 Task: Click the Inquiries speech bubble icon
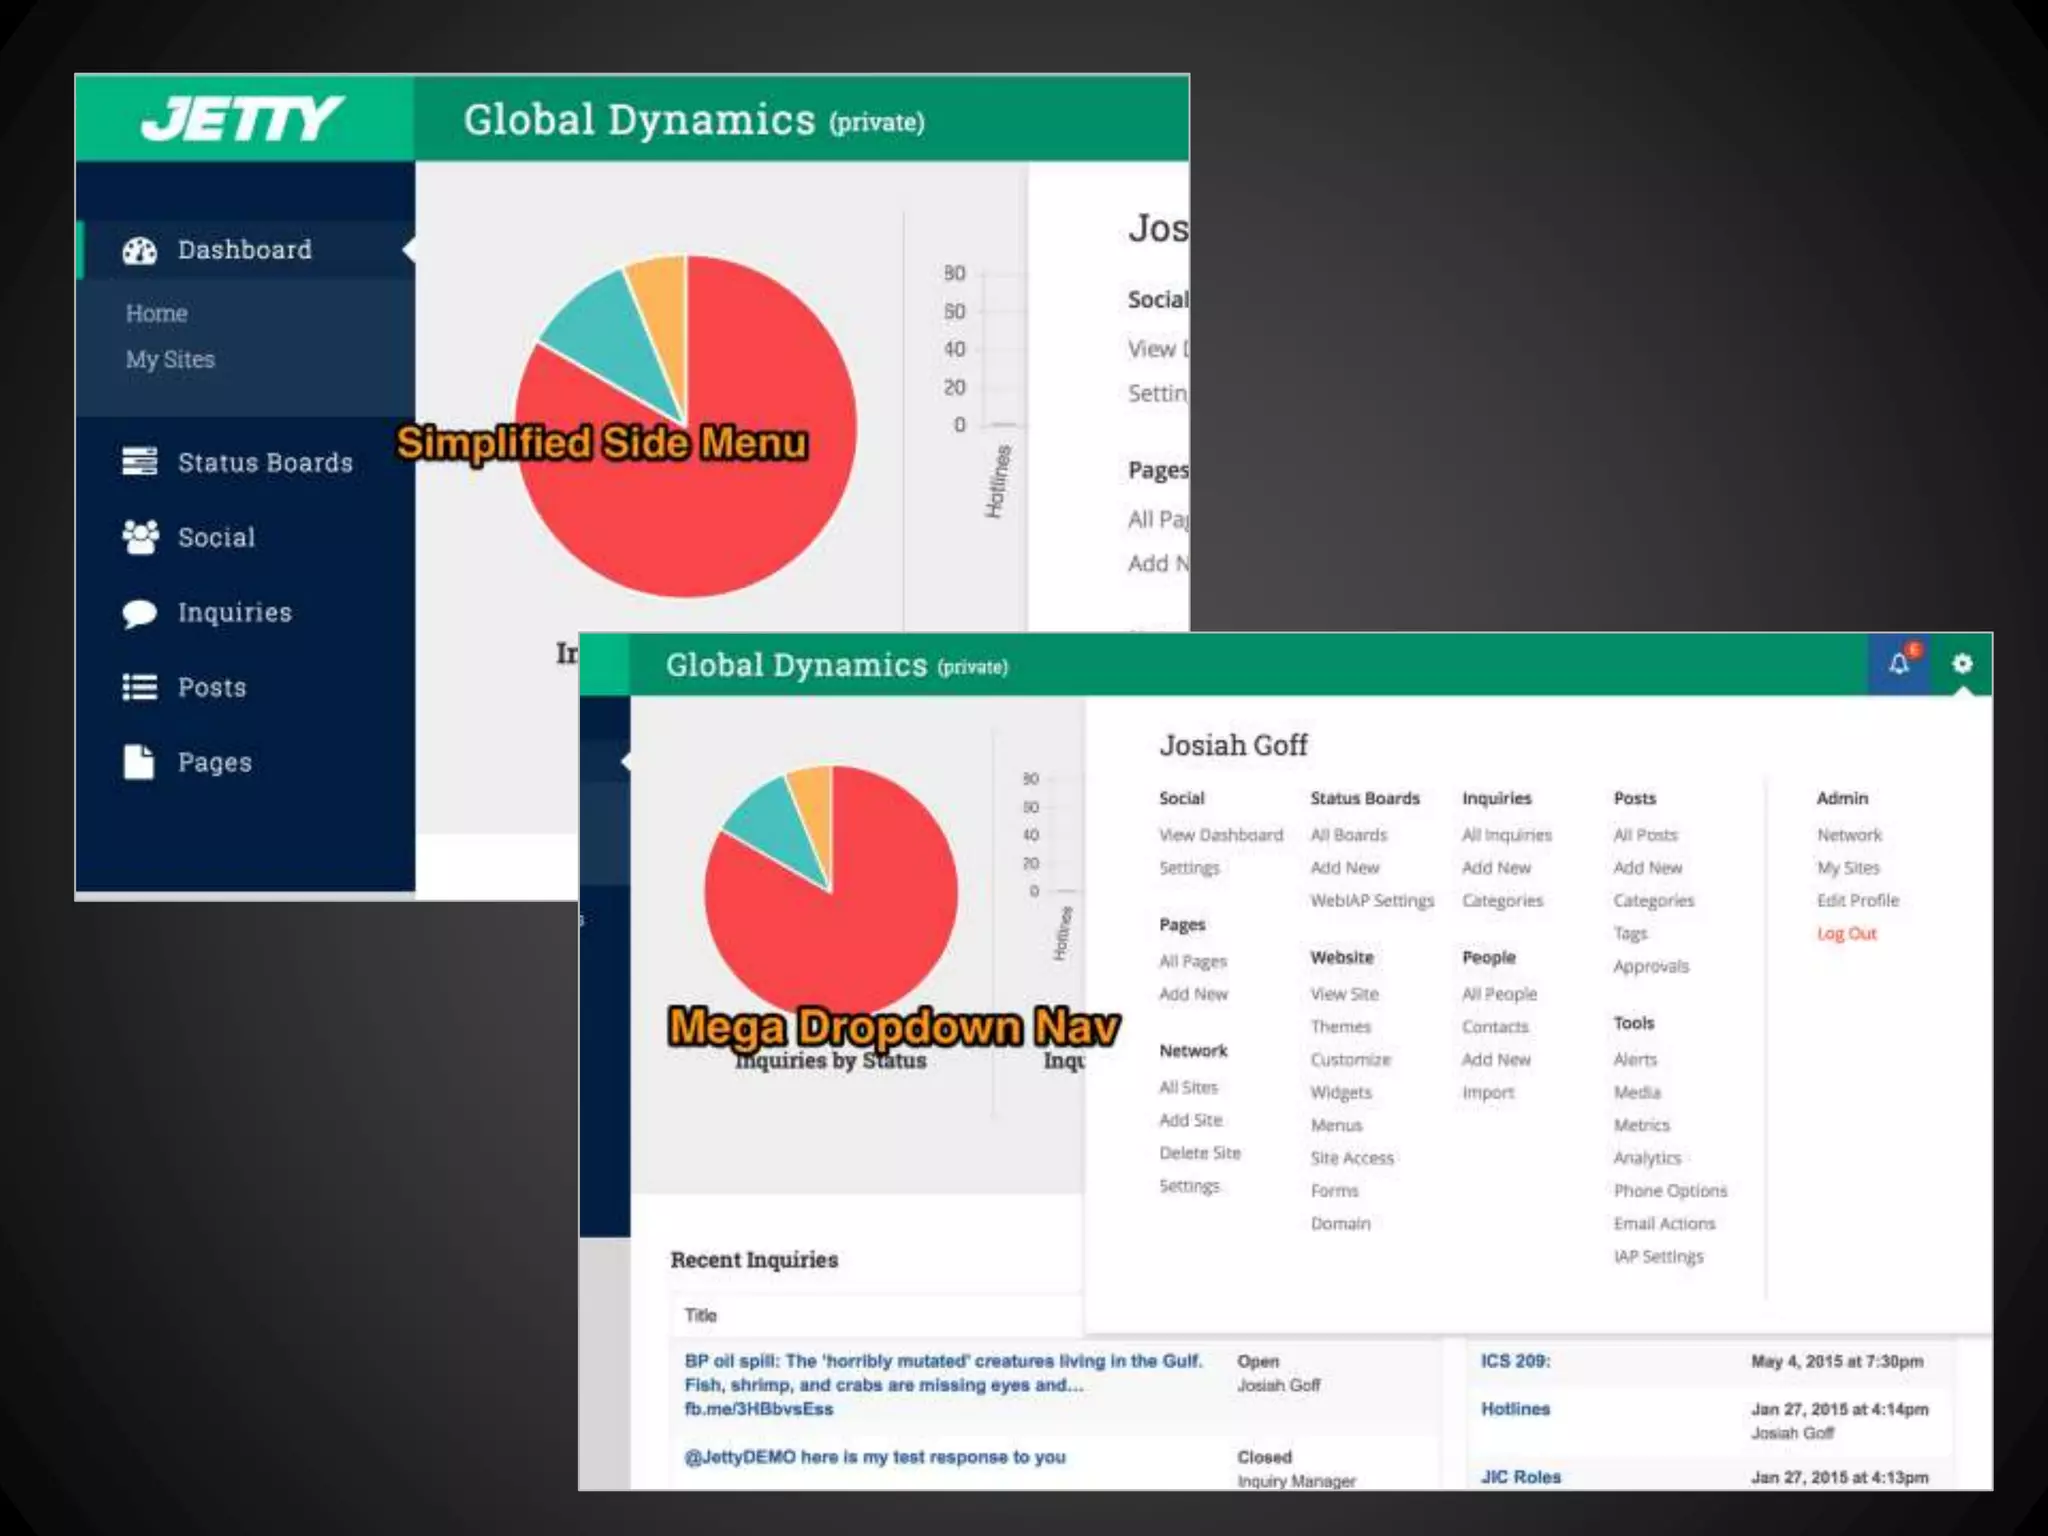coord(140,612)
